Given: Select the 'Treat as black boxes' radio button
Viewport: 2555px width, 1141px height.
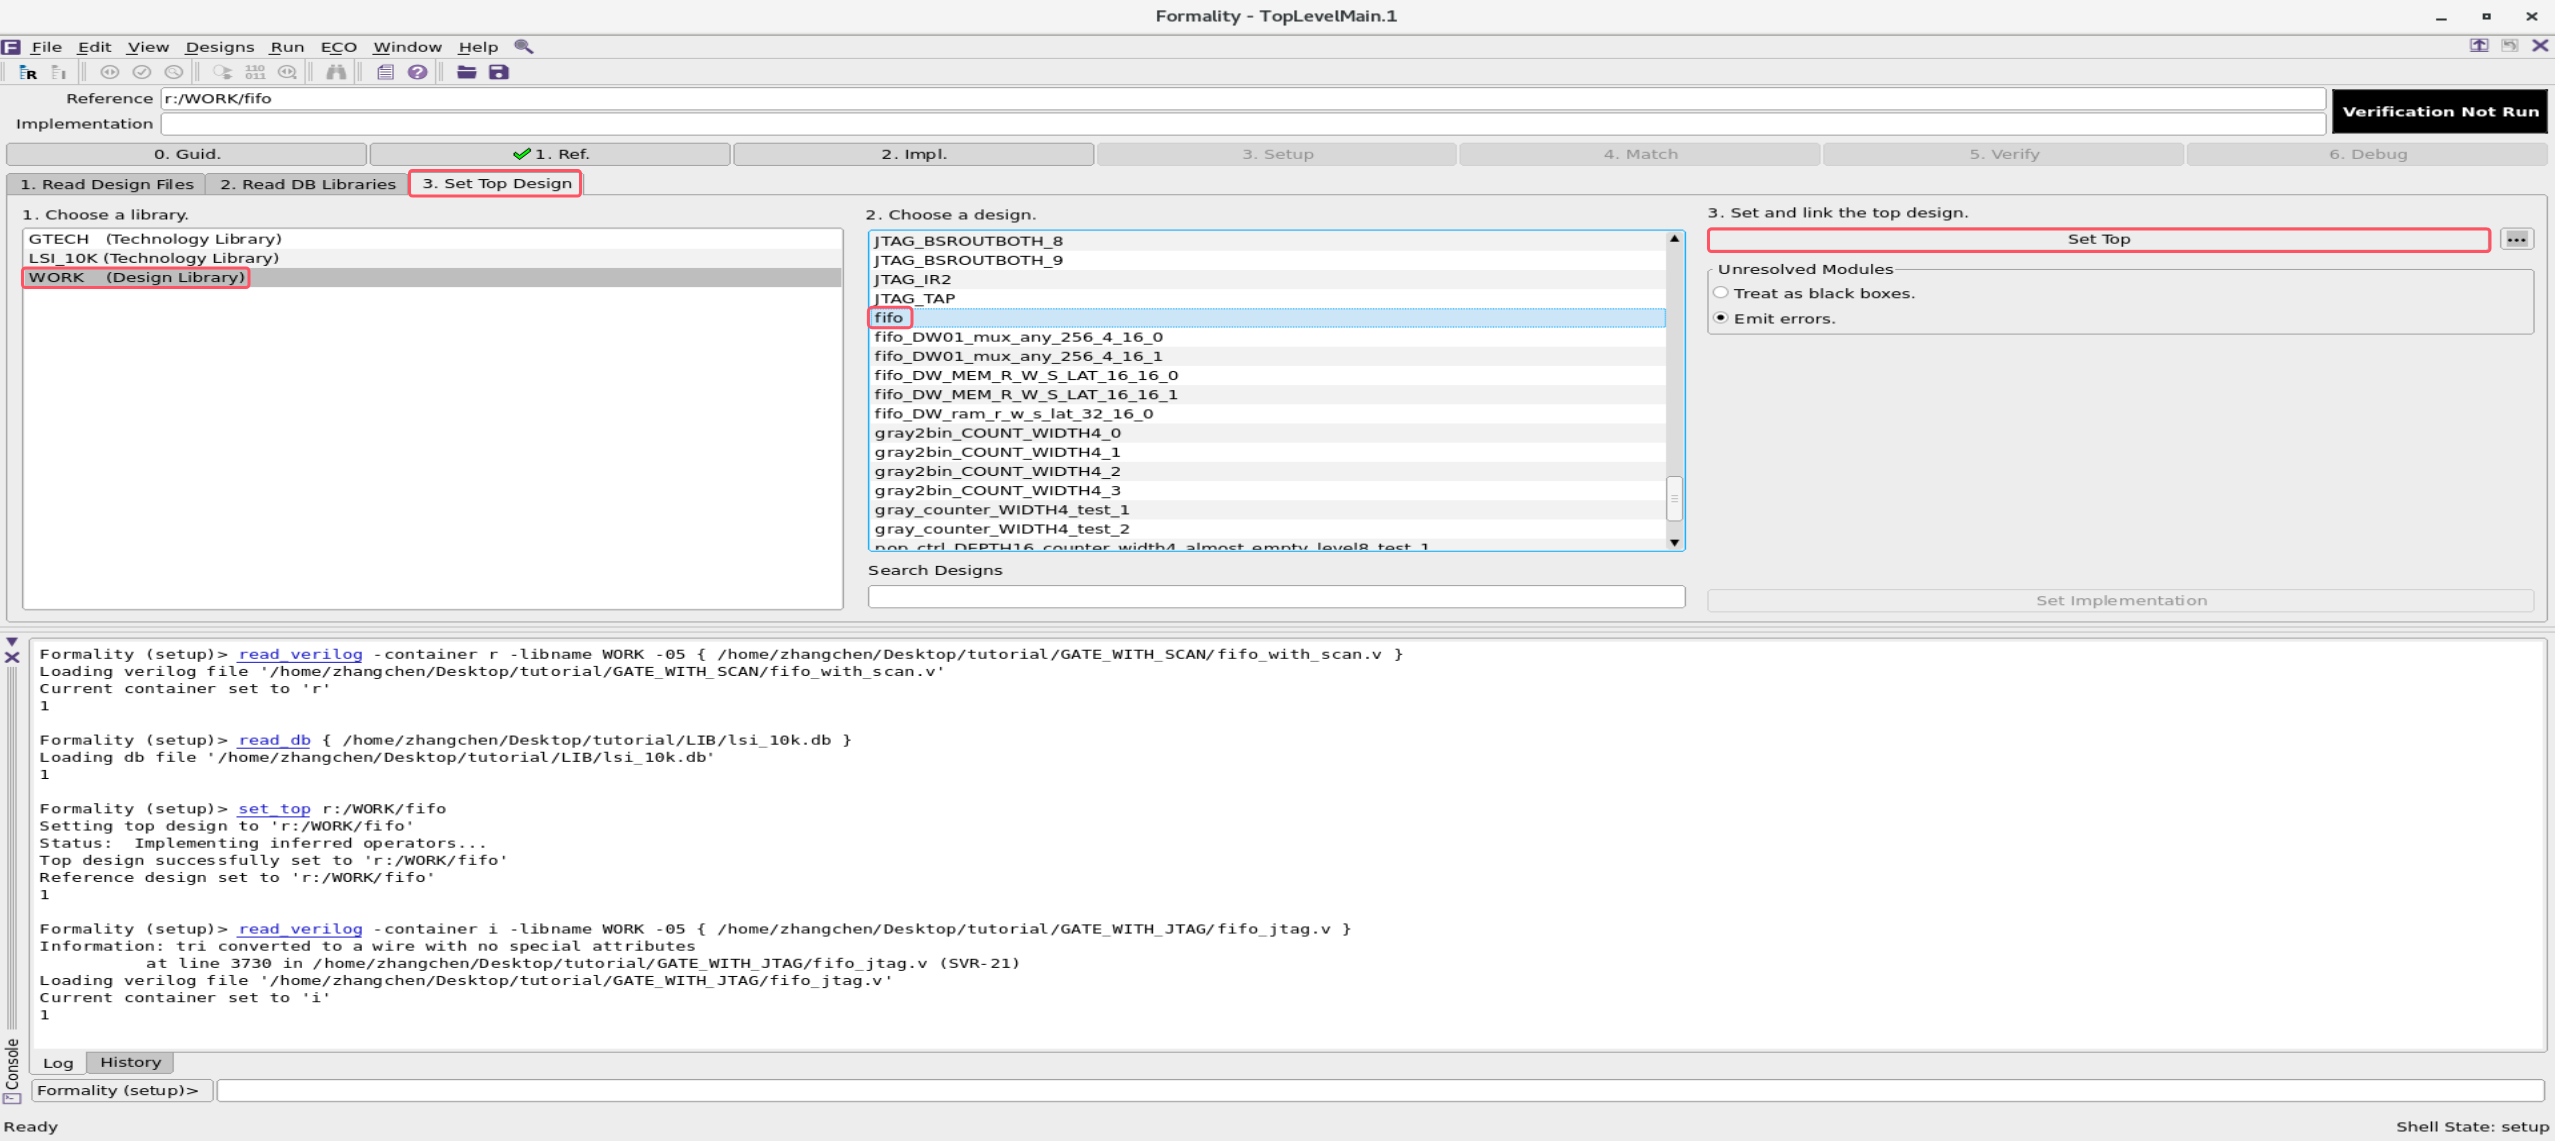Looking at the screenshot, I should click(1721, 292).
